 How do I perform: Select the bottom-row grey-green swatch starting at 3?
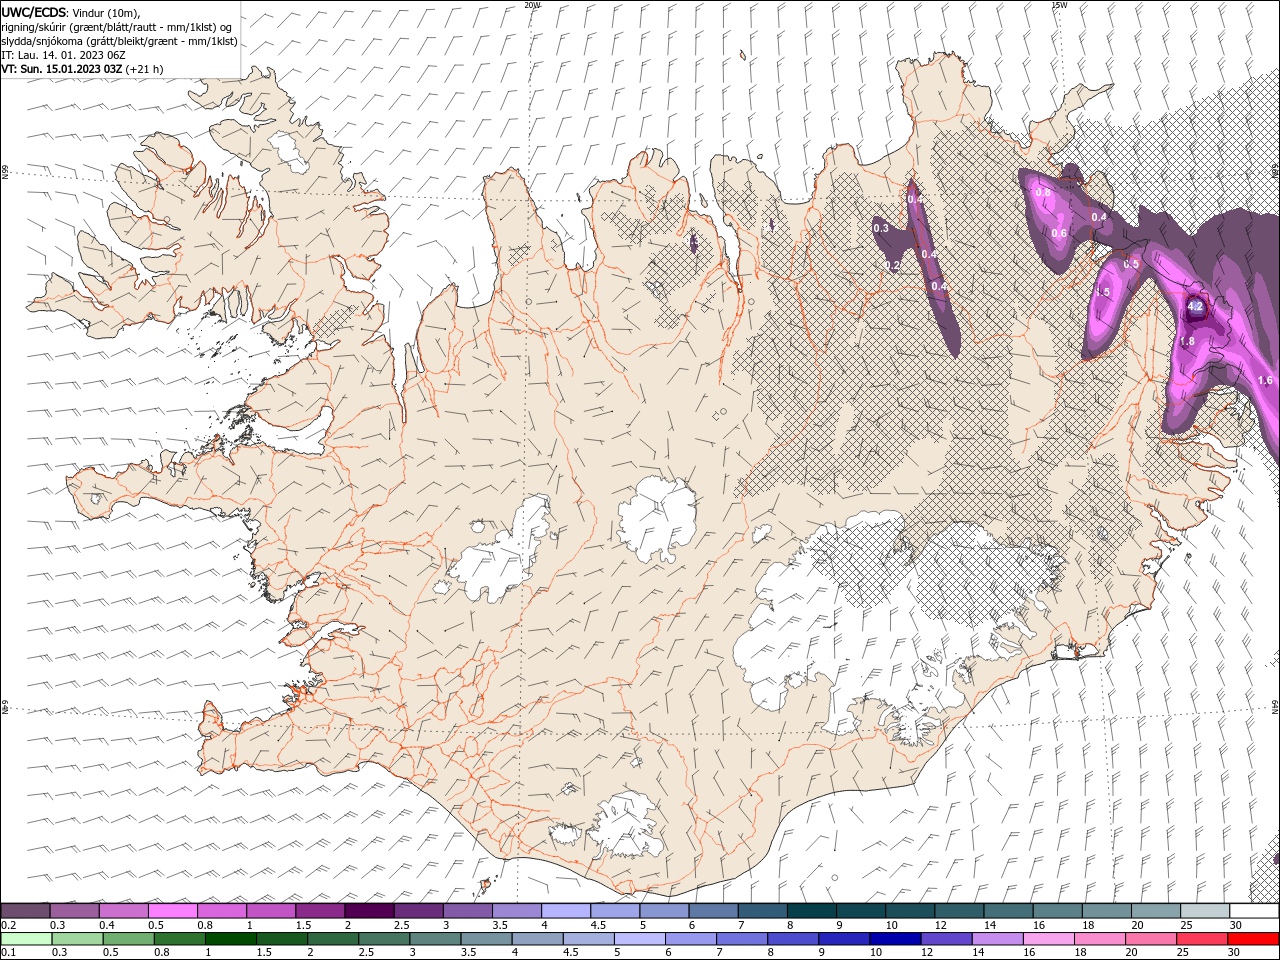[x=435, y=939]
